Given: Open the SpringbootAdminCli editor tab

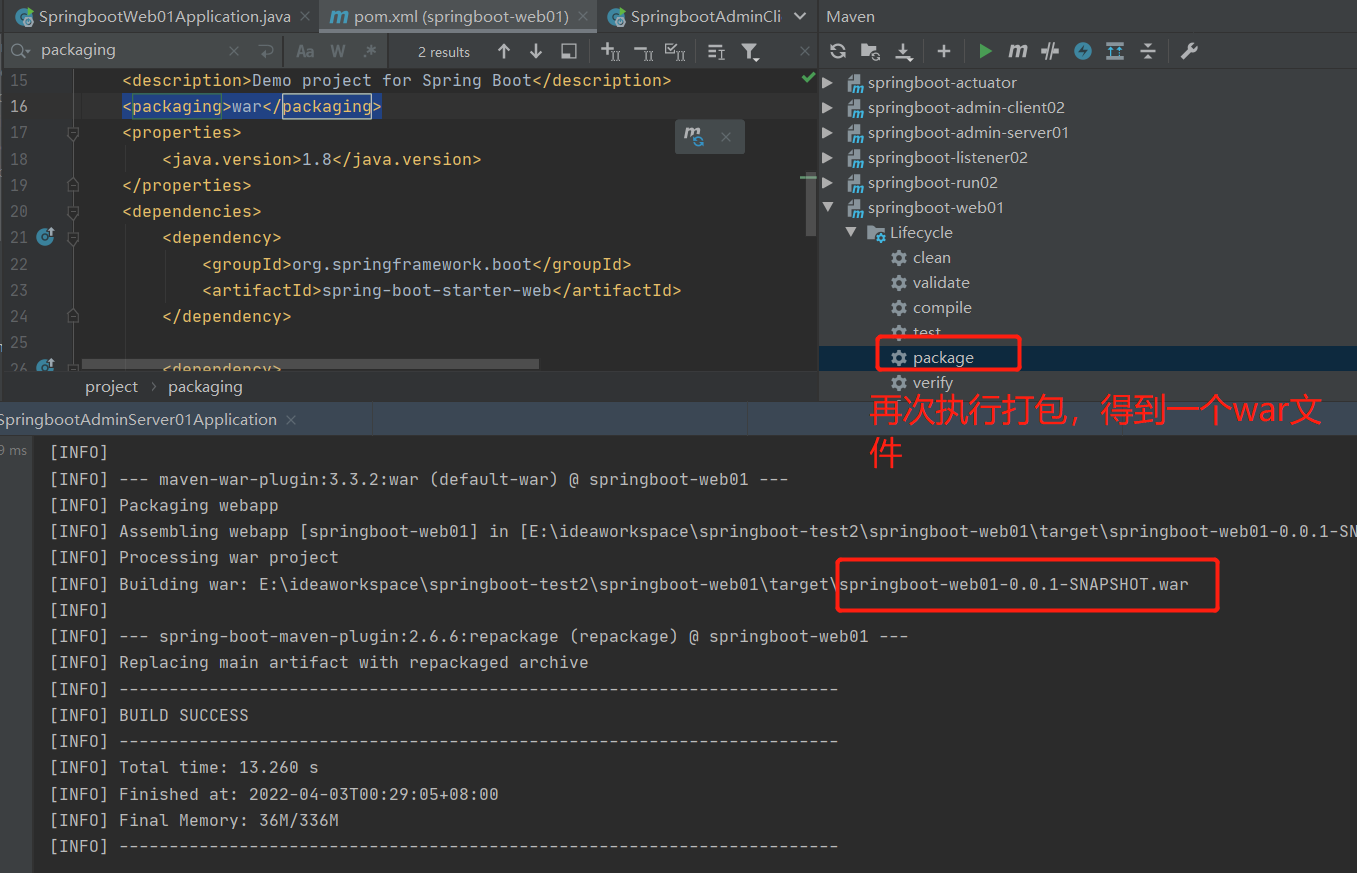Looking at the screenshot, I should [x=694, y=17].
